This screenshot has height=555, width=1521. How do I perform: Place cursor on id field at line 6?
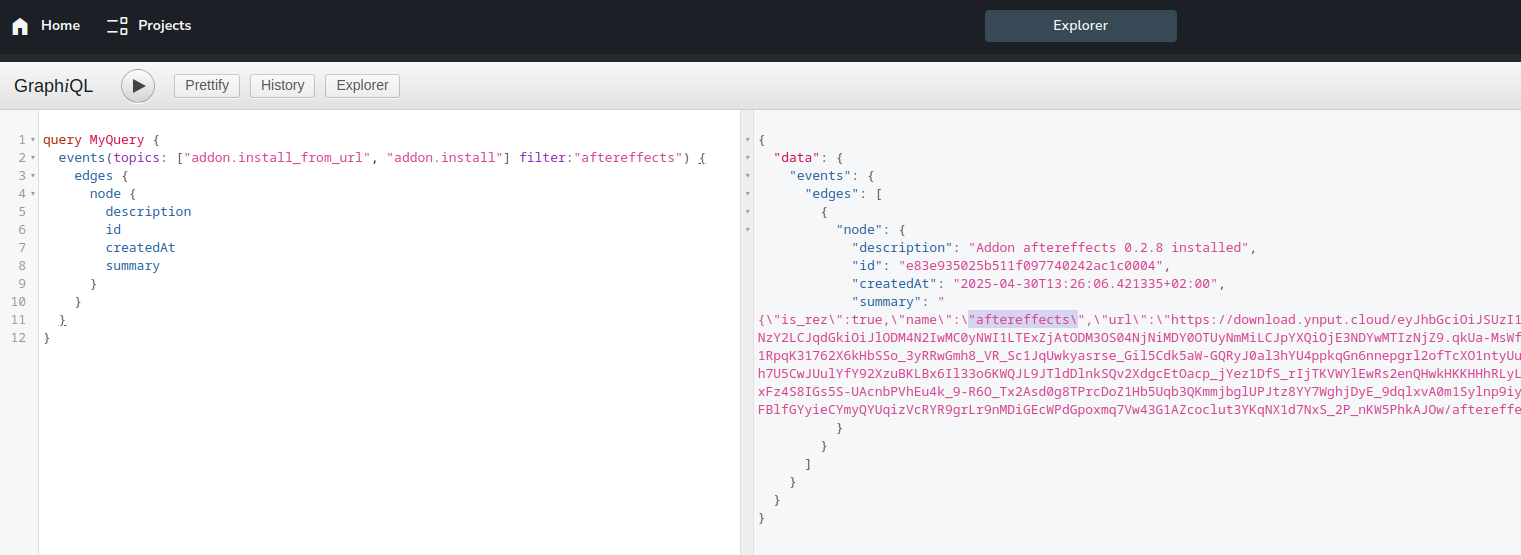tap(113, 230)
